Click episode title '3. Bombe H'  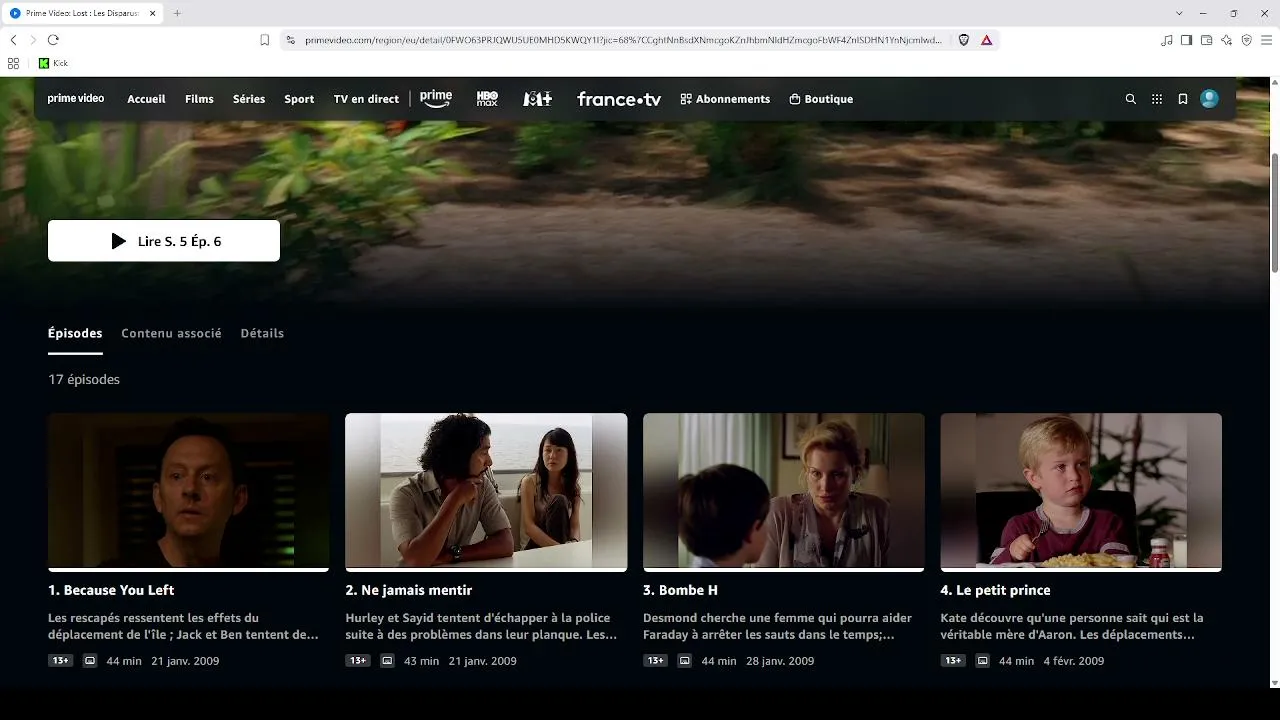point(680,590)
